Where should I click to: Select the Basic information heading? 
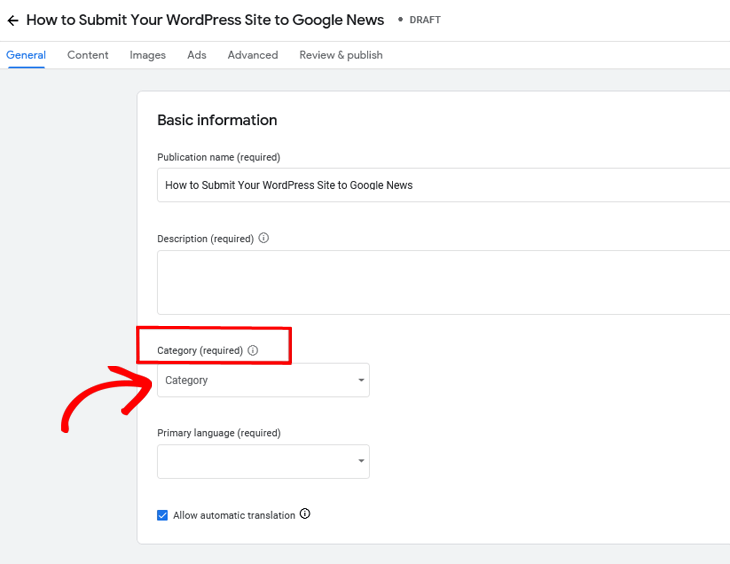click(x=217, y=120)
